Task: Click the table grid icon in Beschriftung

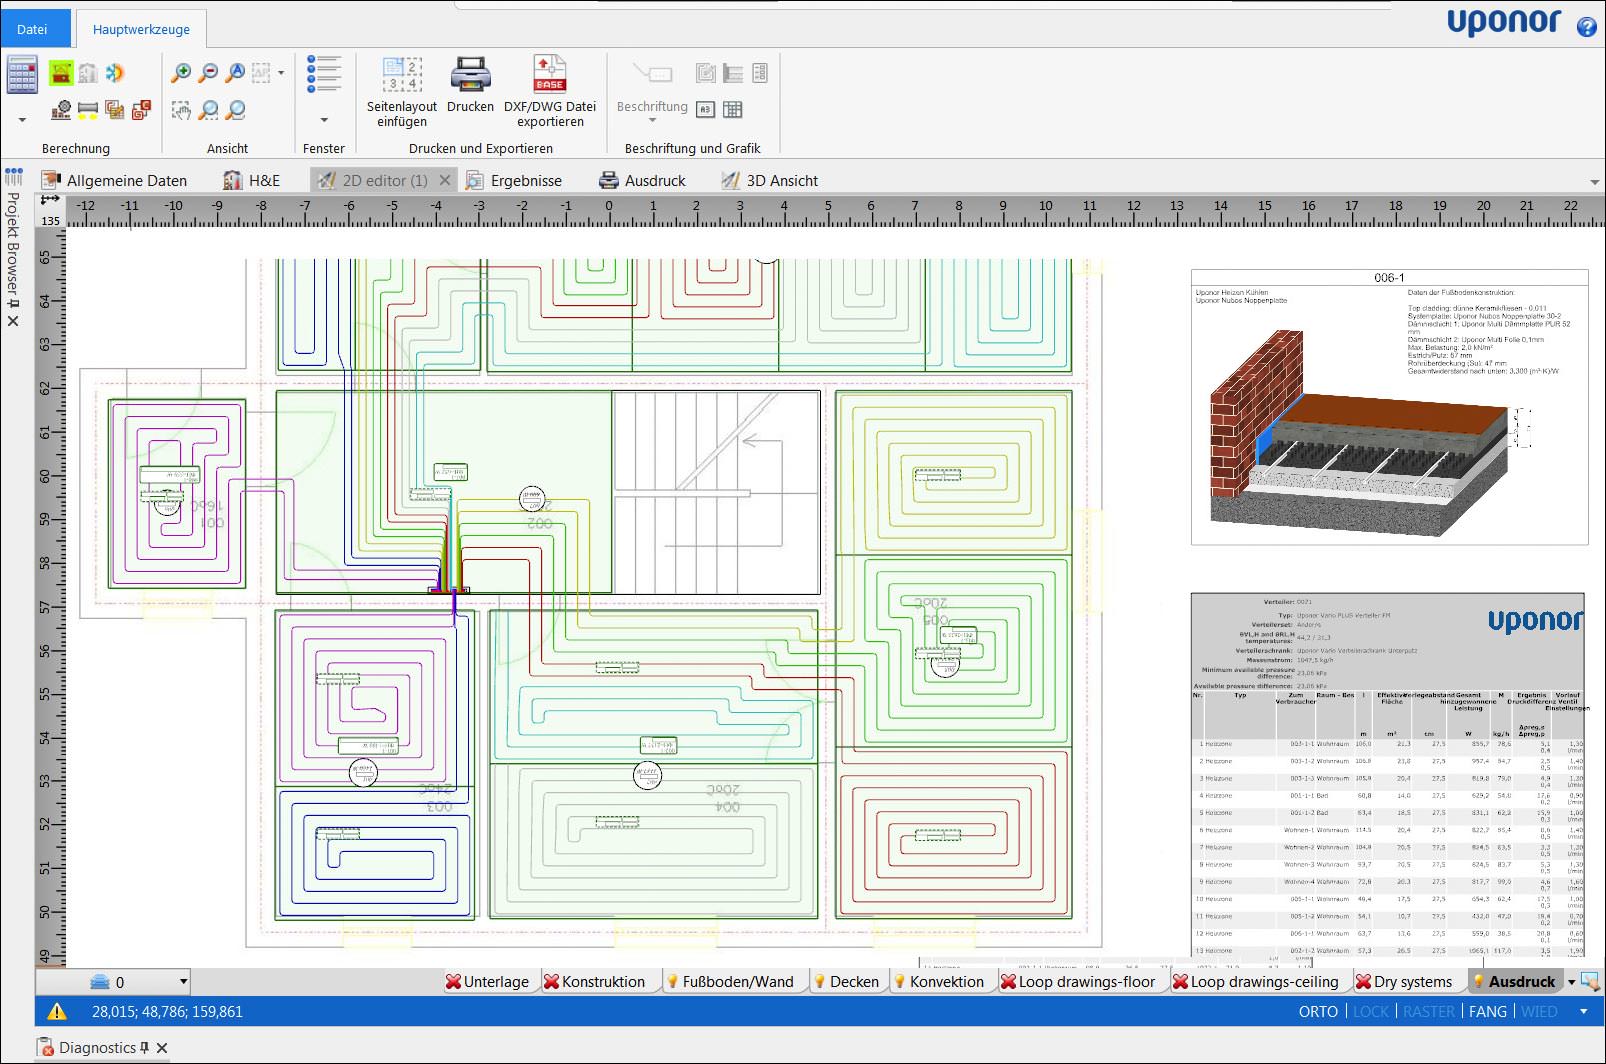Action: 733,110
